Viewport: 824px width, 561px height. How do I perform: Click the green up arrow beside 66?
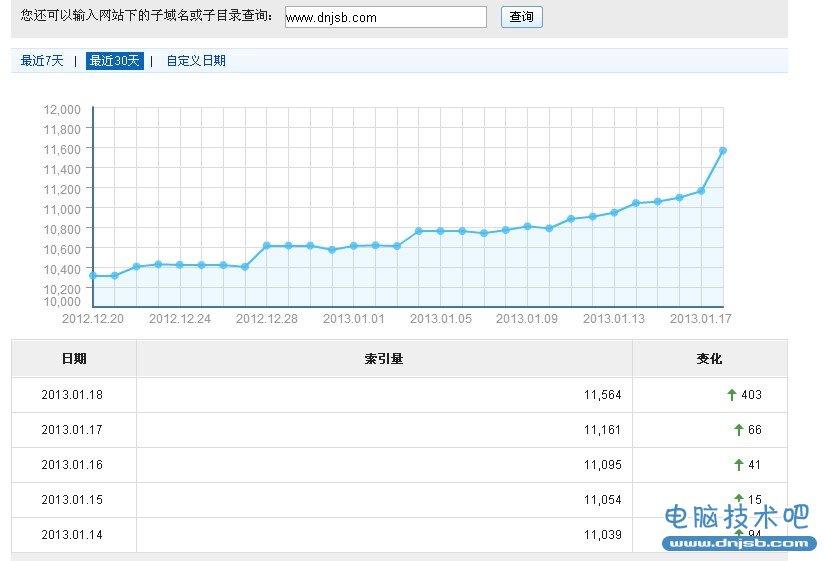pyautogui.click(x=739, y=430)
